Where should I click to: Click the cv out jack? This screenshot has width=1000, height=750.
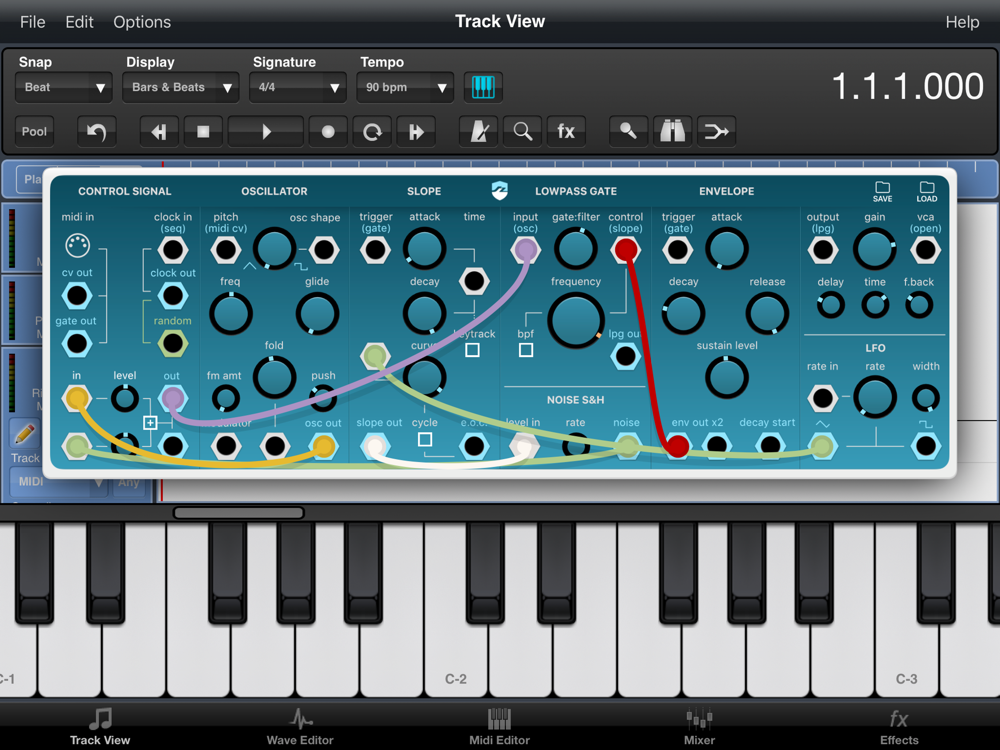(77, 296)
